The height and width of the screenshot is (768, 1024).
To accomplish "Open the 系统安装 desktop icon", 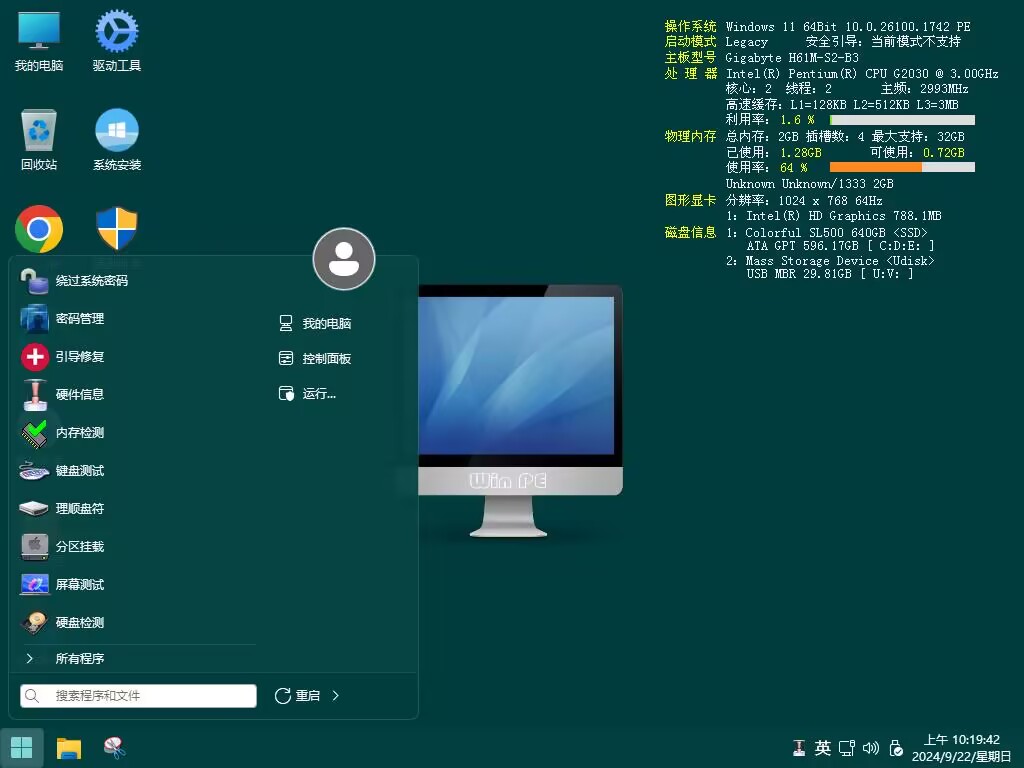I will 117,140.
